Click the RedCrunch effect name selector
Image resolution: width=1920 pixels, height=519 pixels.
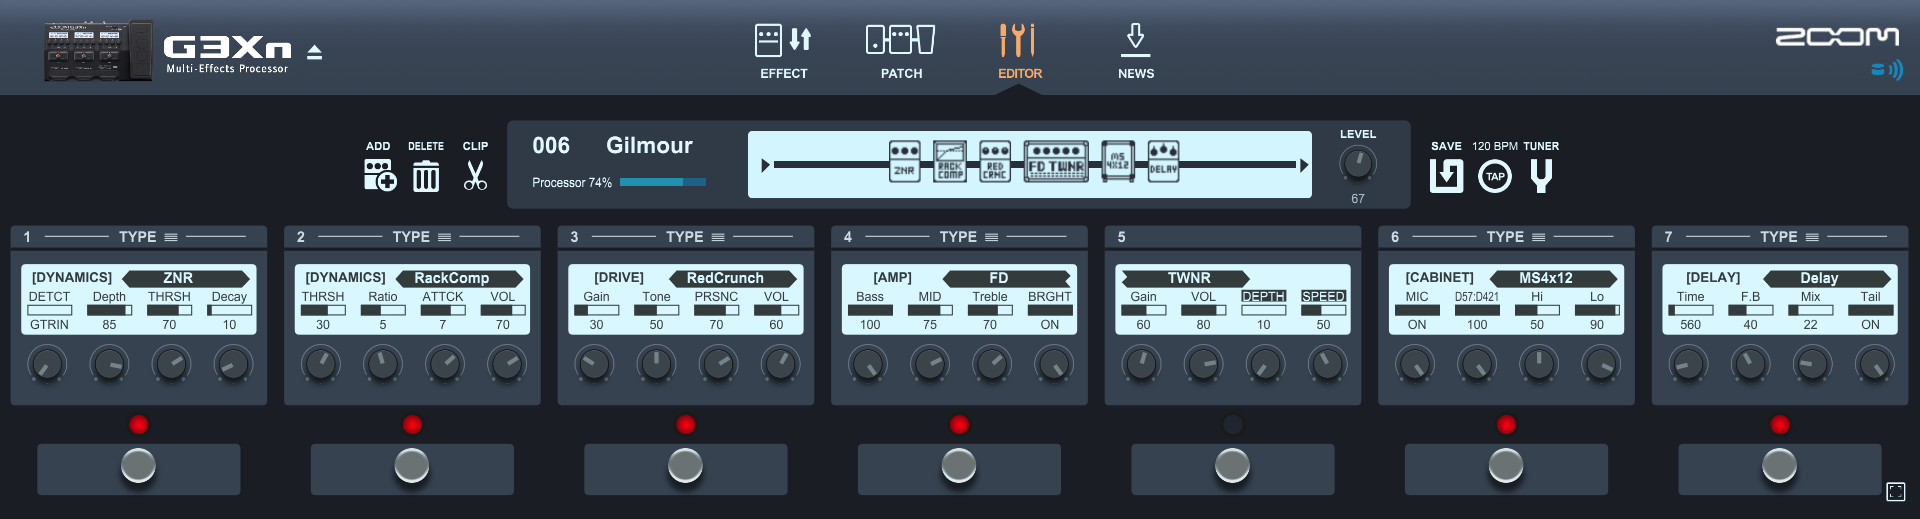coord(733,278)
